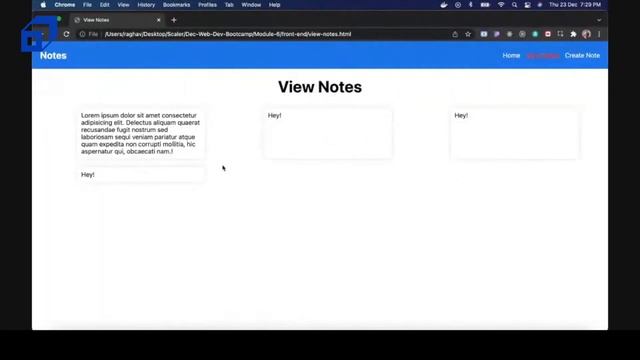This screenshot has width=640, height=360.
Task: Open the Window menu
Action: [251, 5]
